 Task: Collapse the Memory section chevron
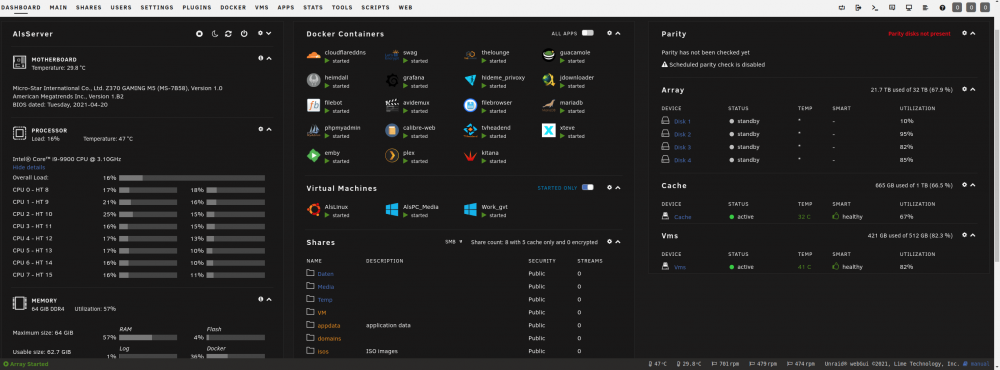pos(269,299)
